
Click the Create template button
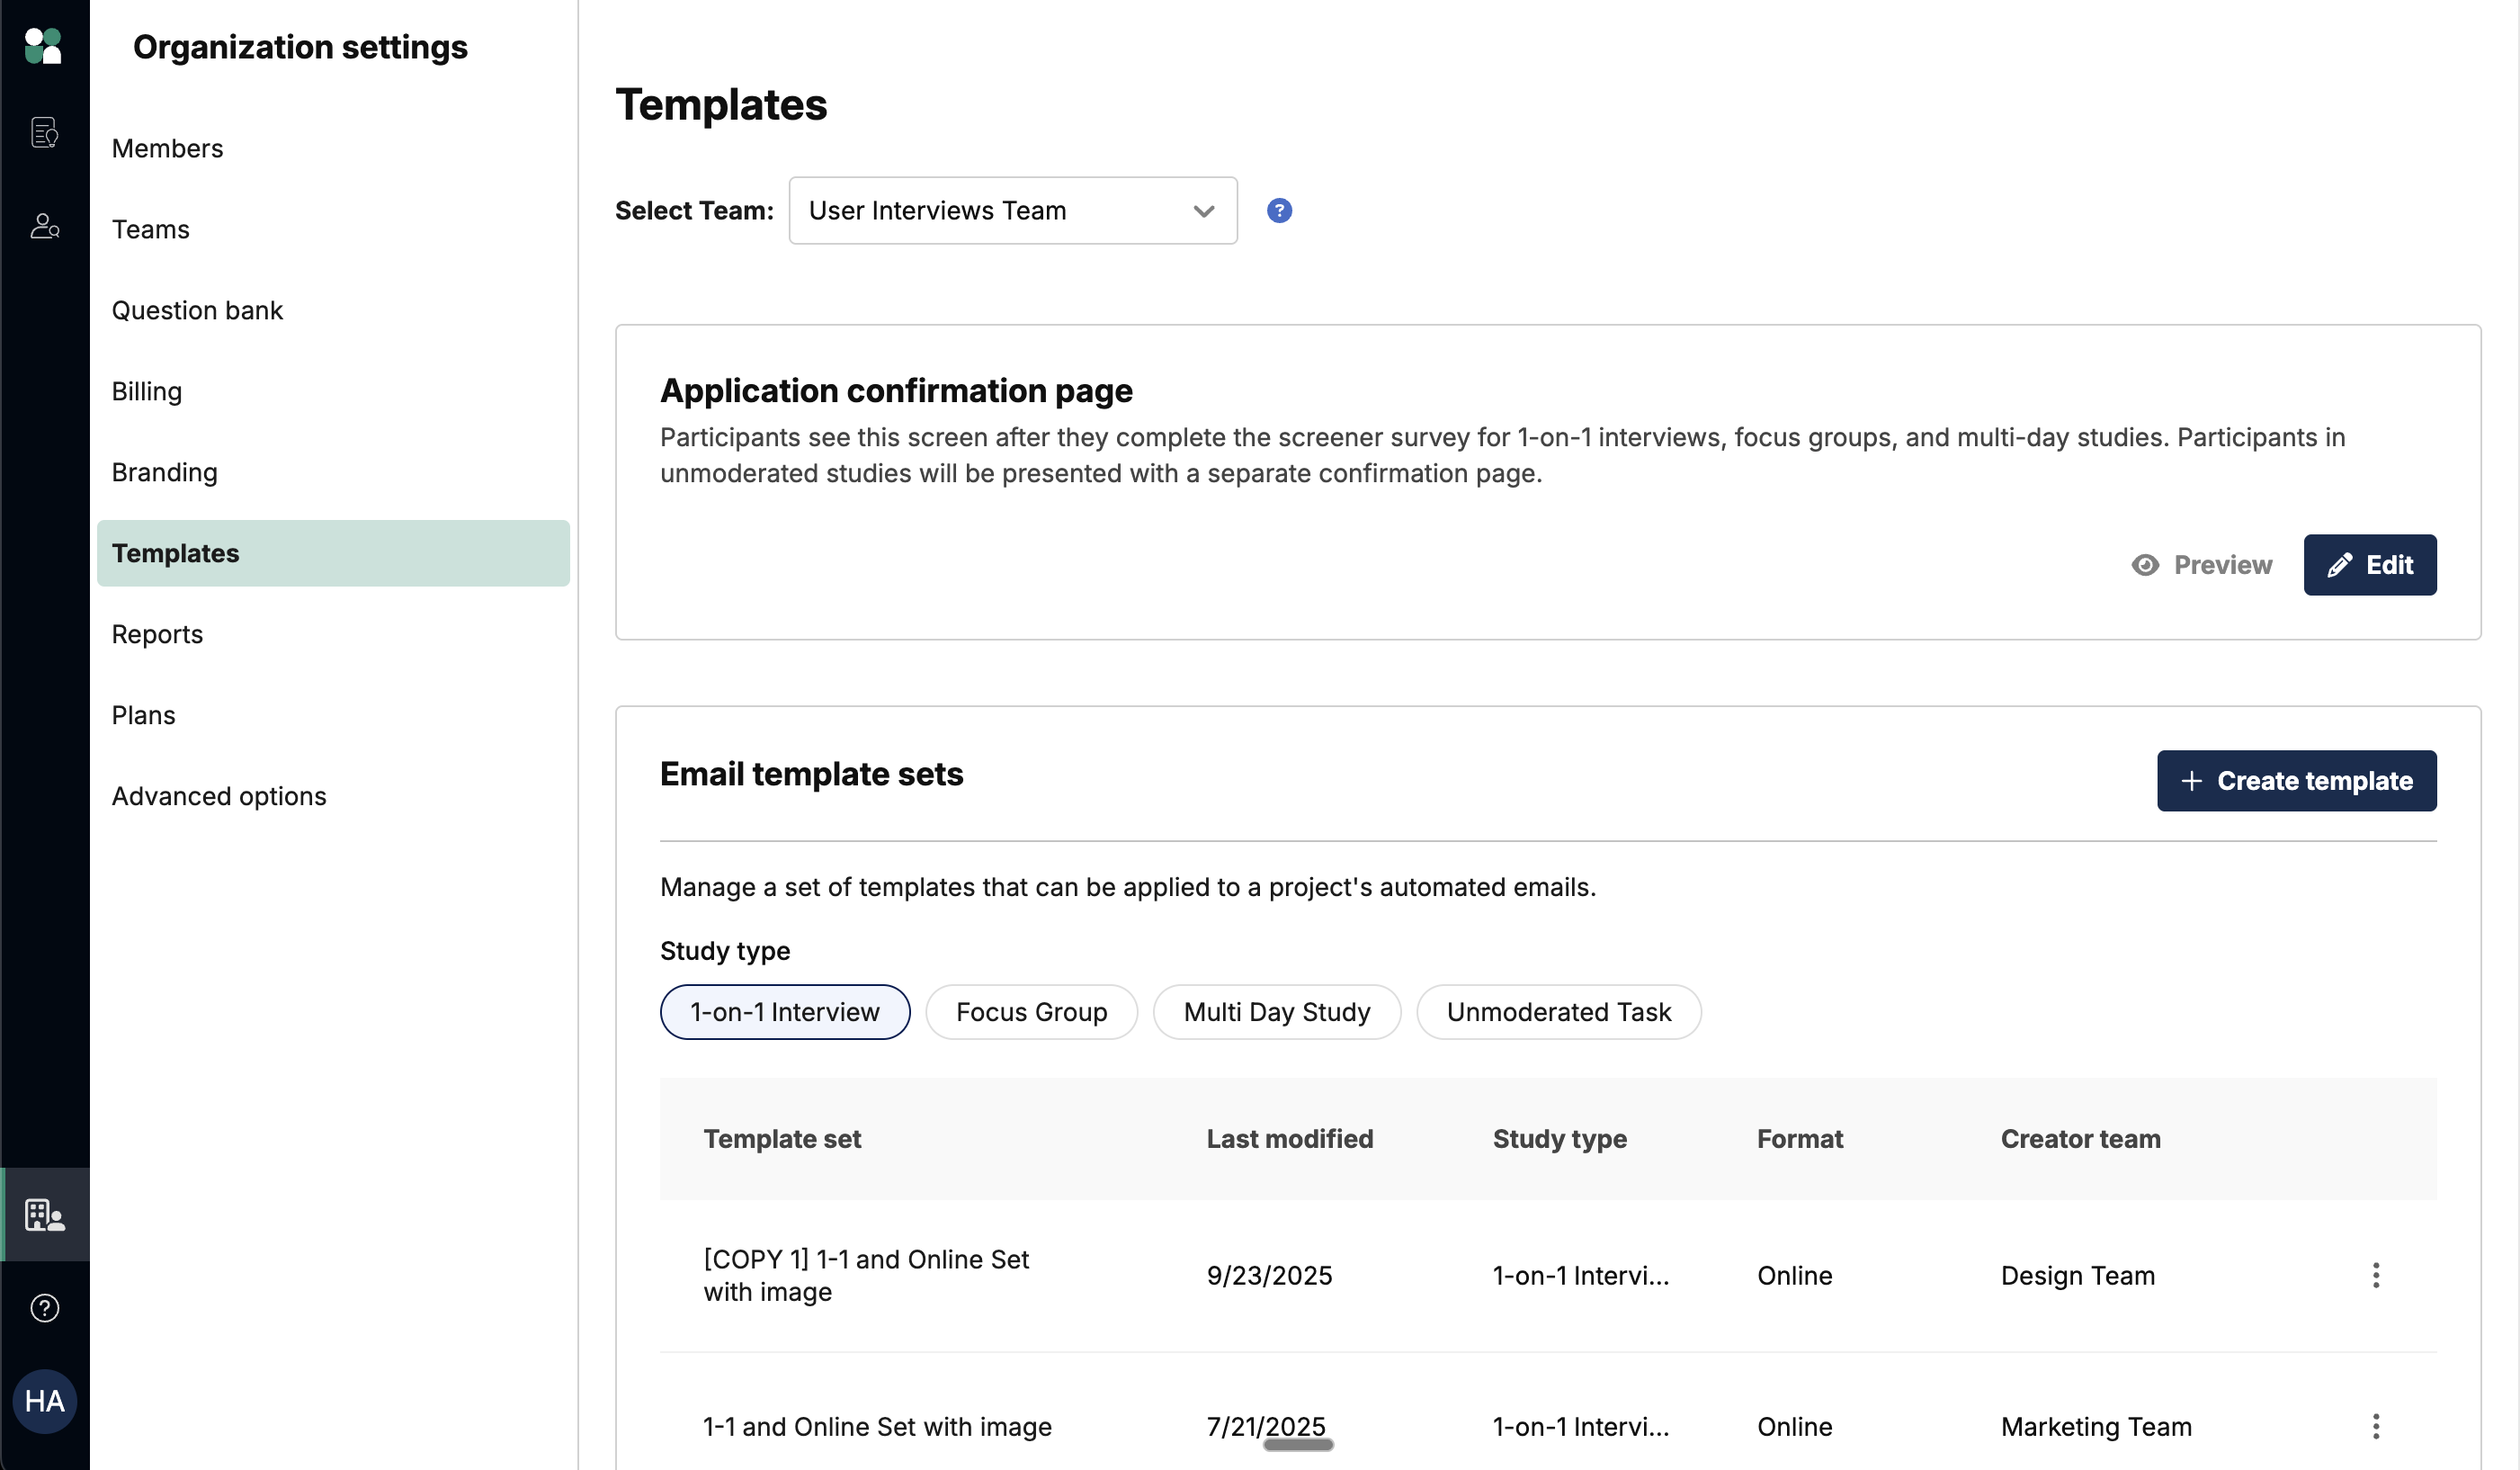2295,781
